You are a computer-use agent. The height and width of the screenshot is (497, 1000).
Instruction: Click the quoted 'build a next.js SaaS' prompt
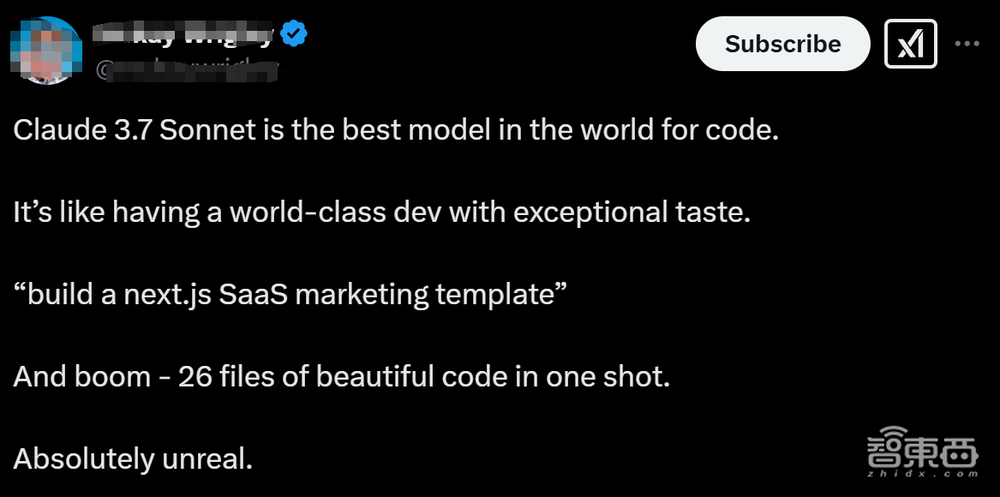click(291, 296)
